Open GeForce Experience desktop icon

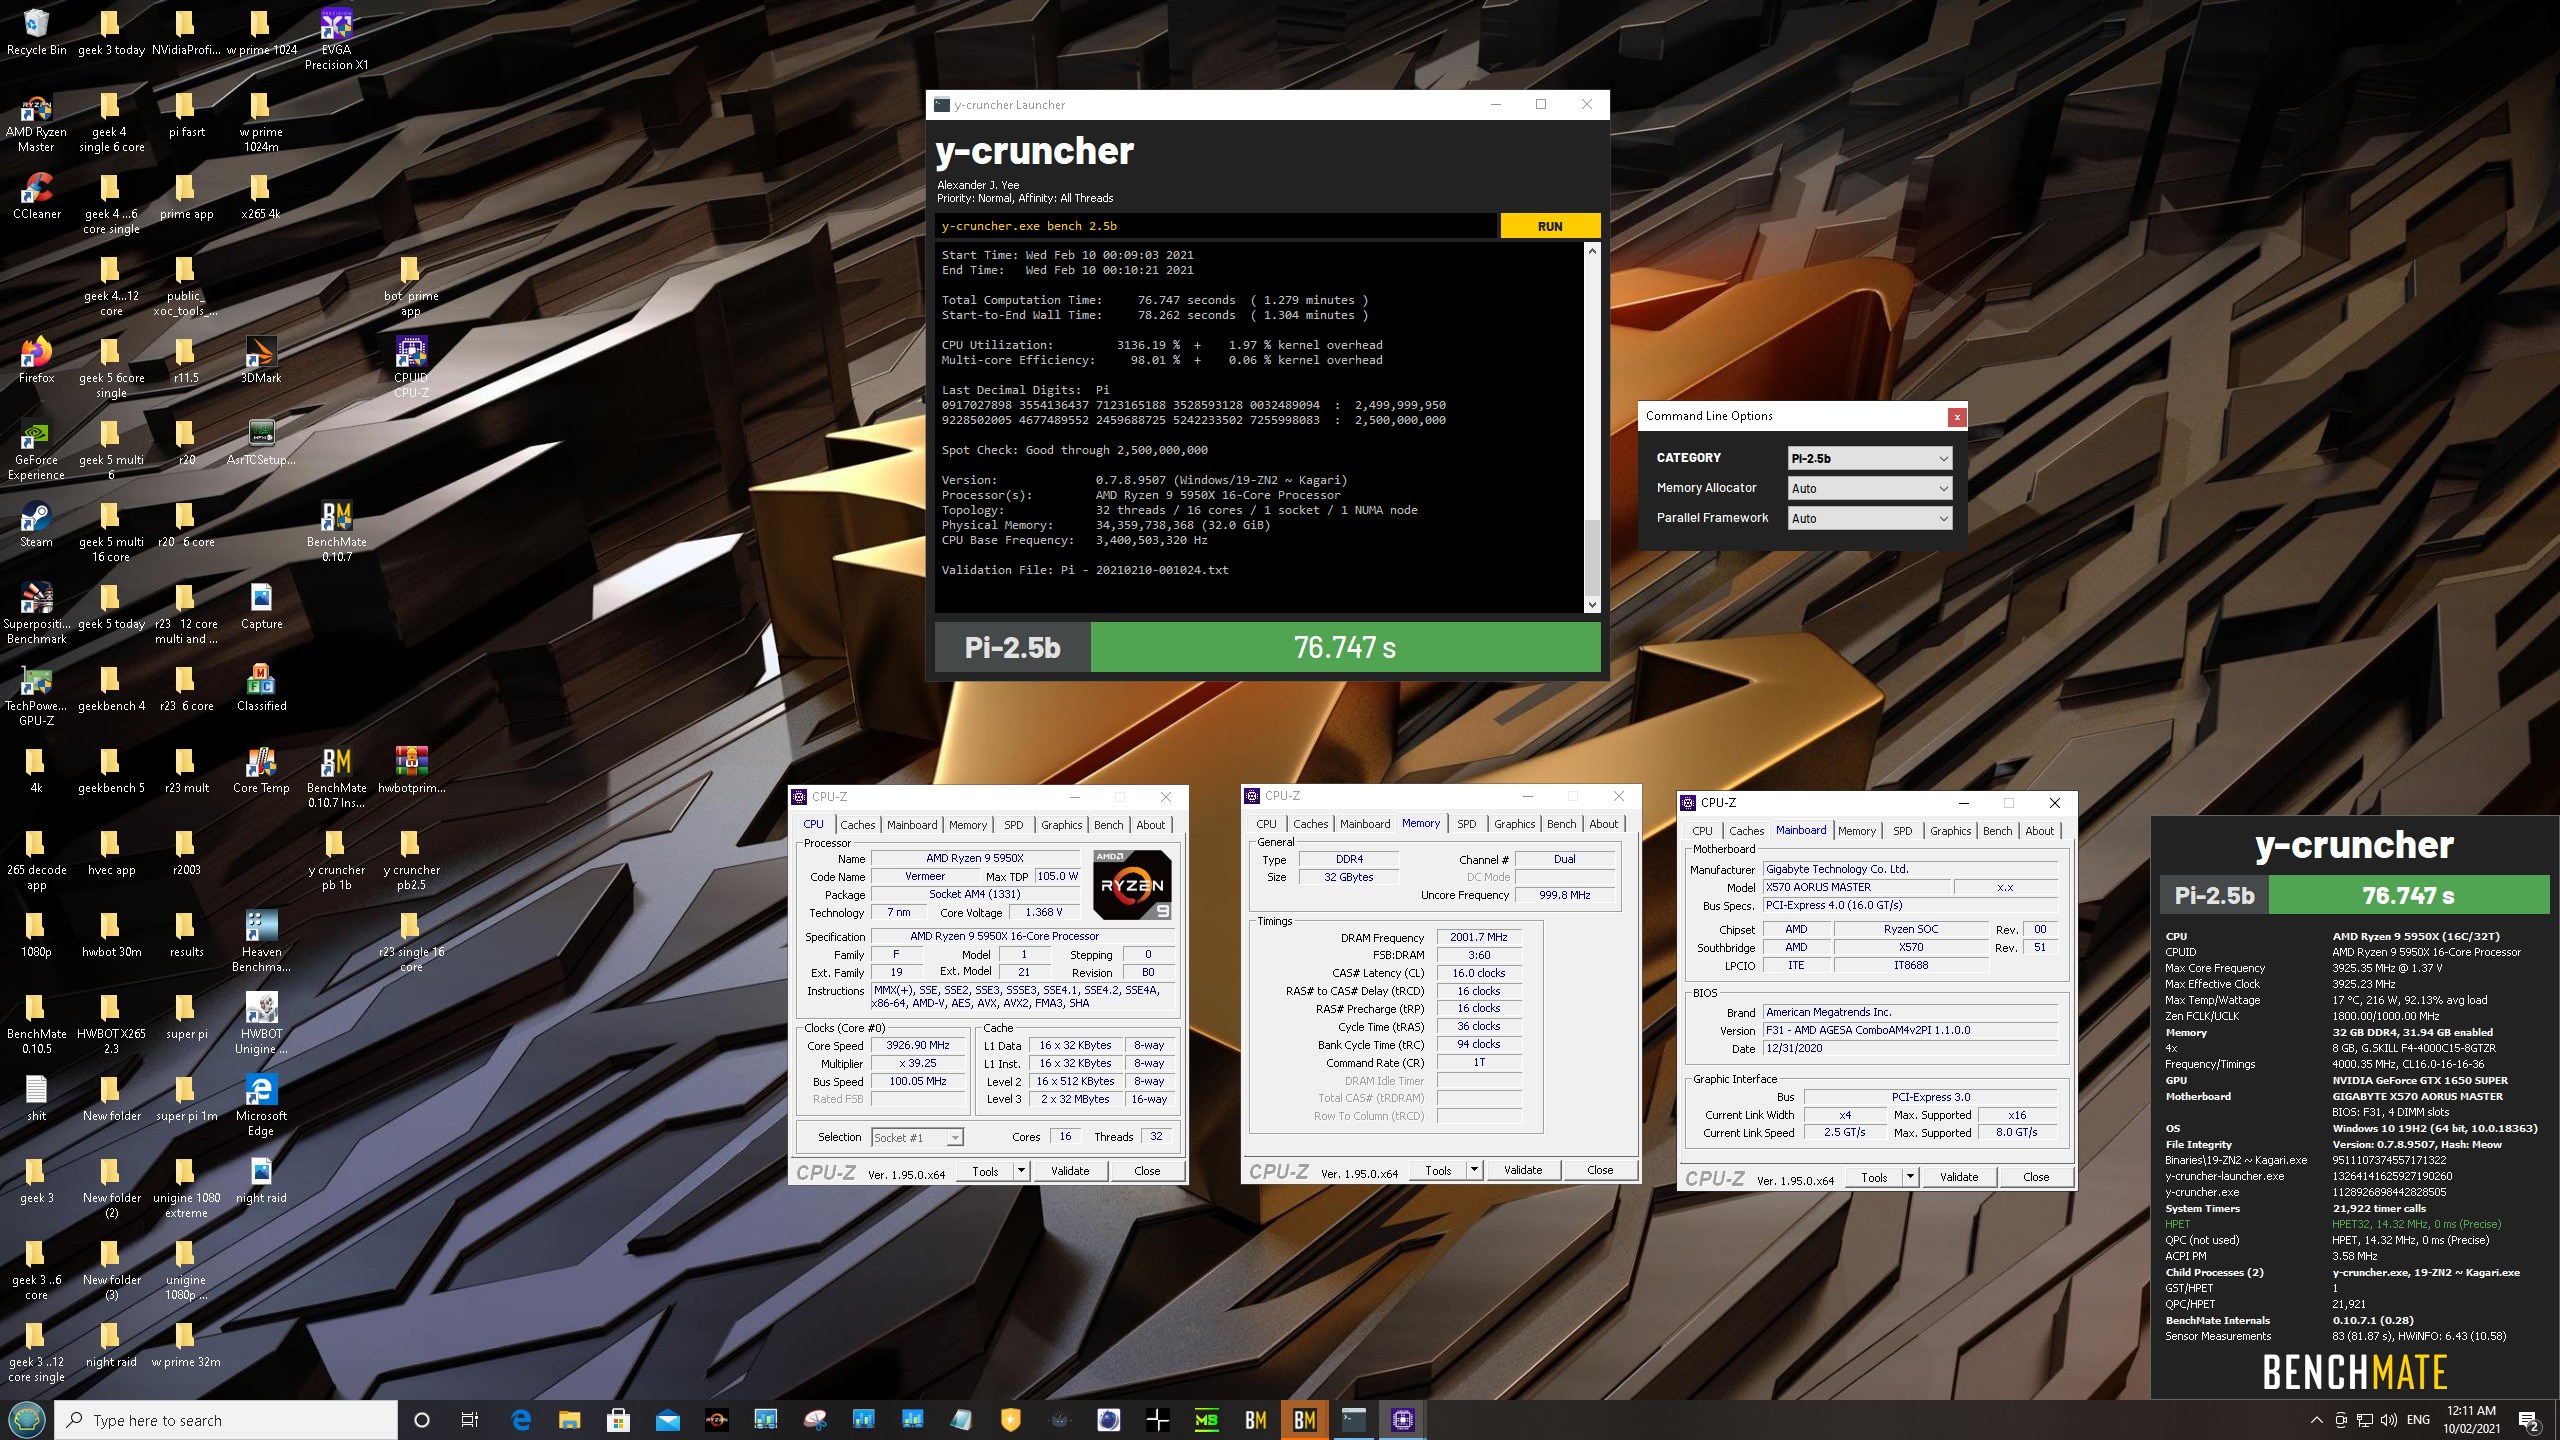pyautogui.click(x=36, y=450)
